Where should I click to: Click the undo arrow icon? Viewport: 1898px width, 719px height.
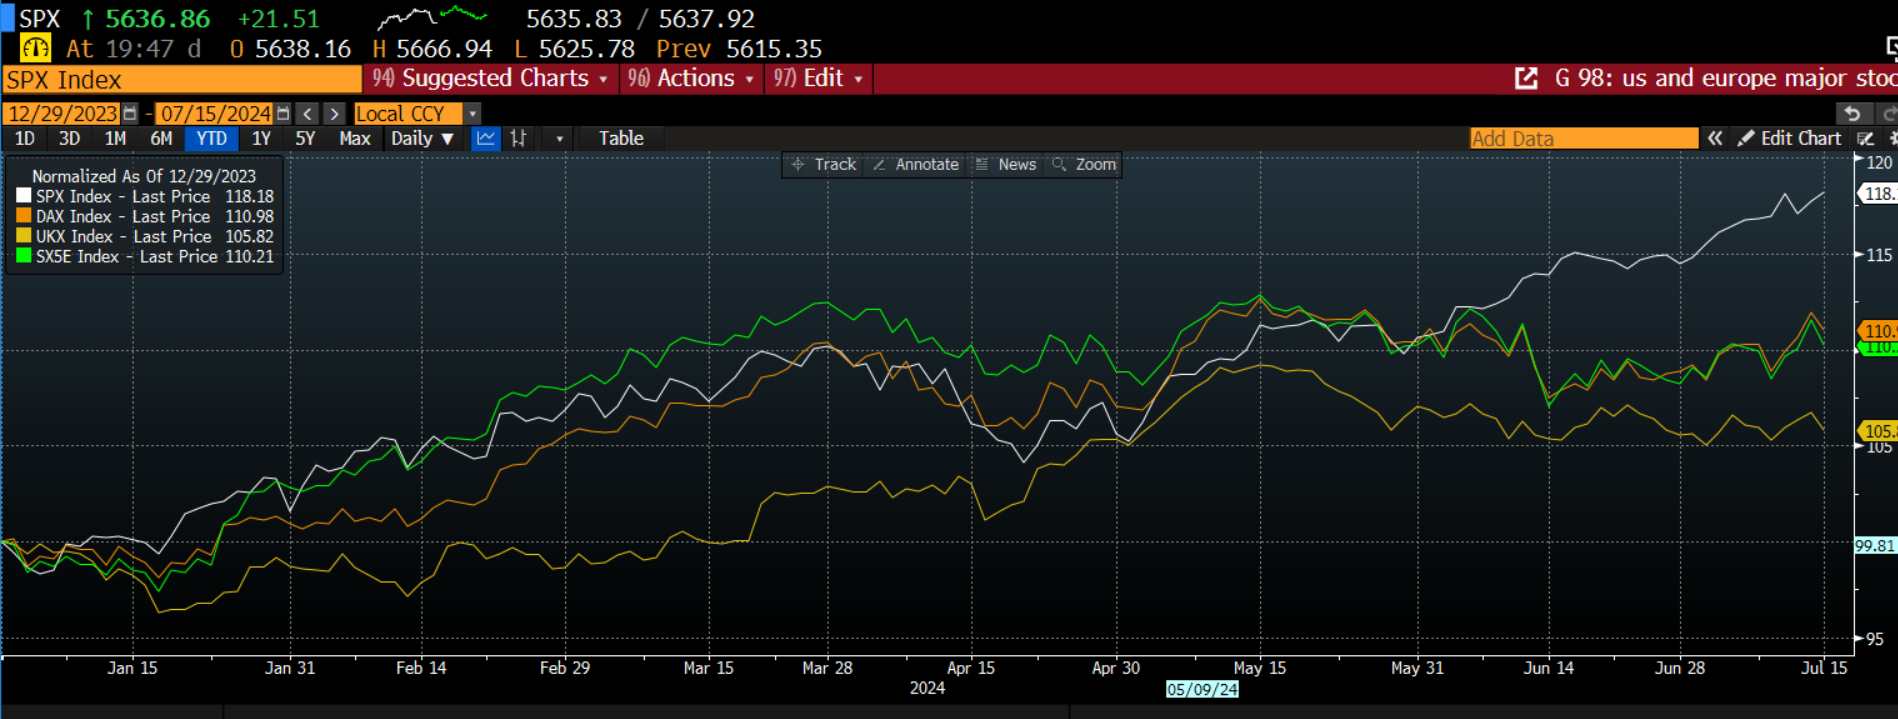pos(1852,114)
